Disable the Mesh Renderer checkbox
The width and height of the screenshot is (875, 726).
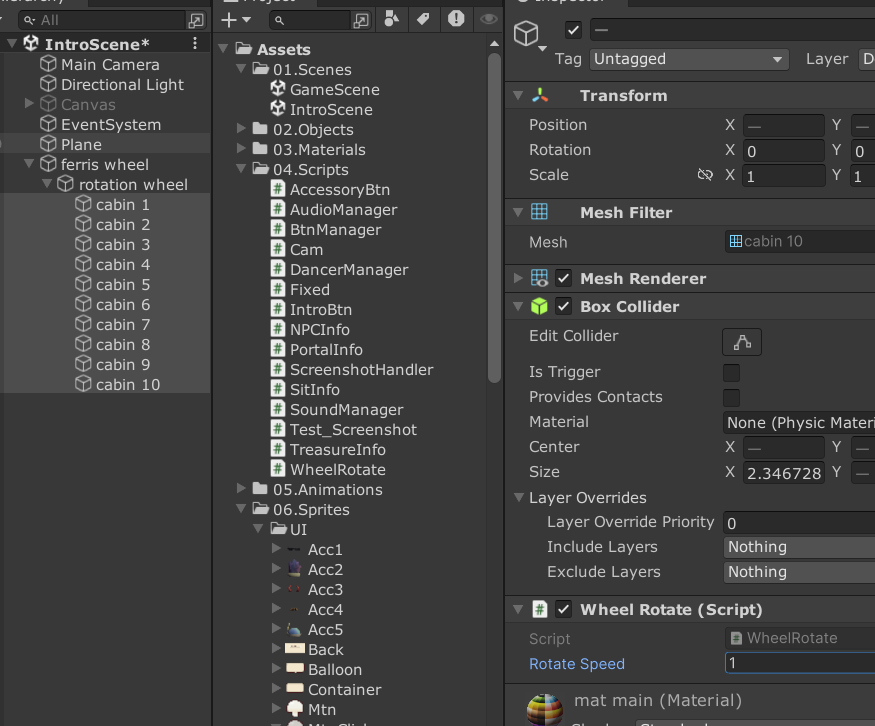564,278
